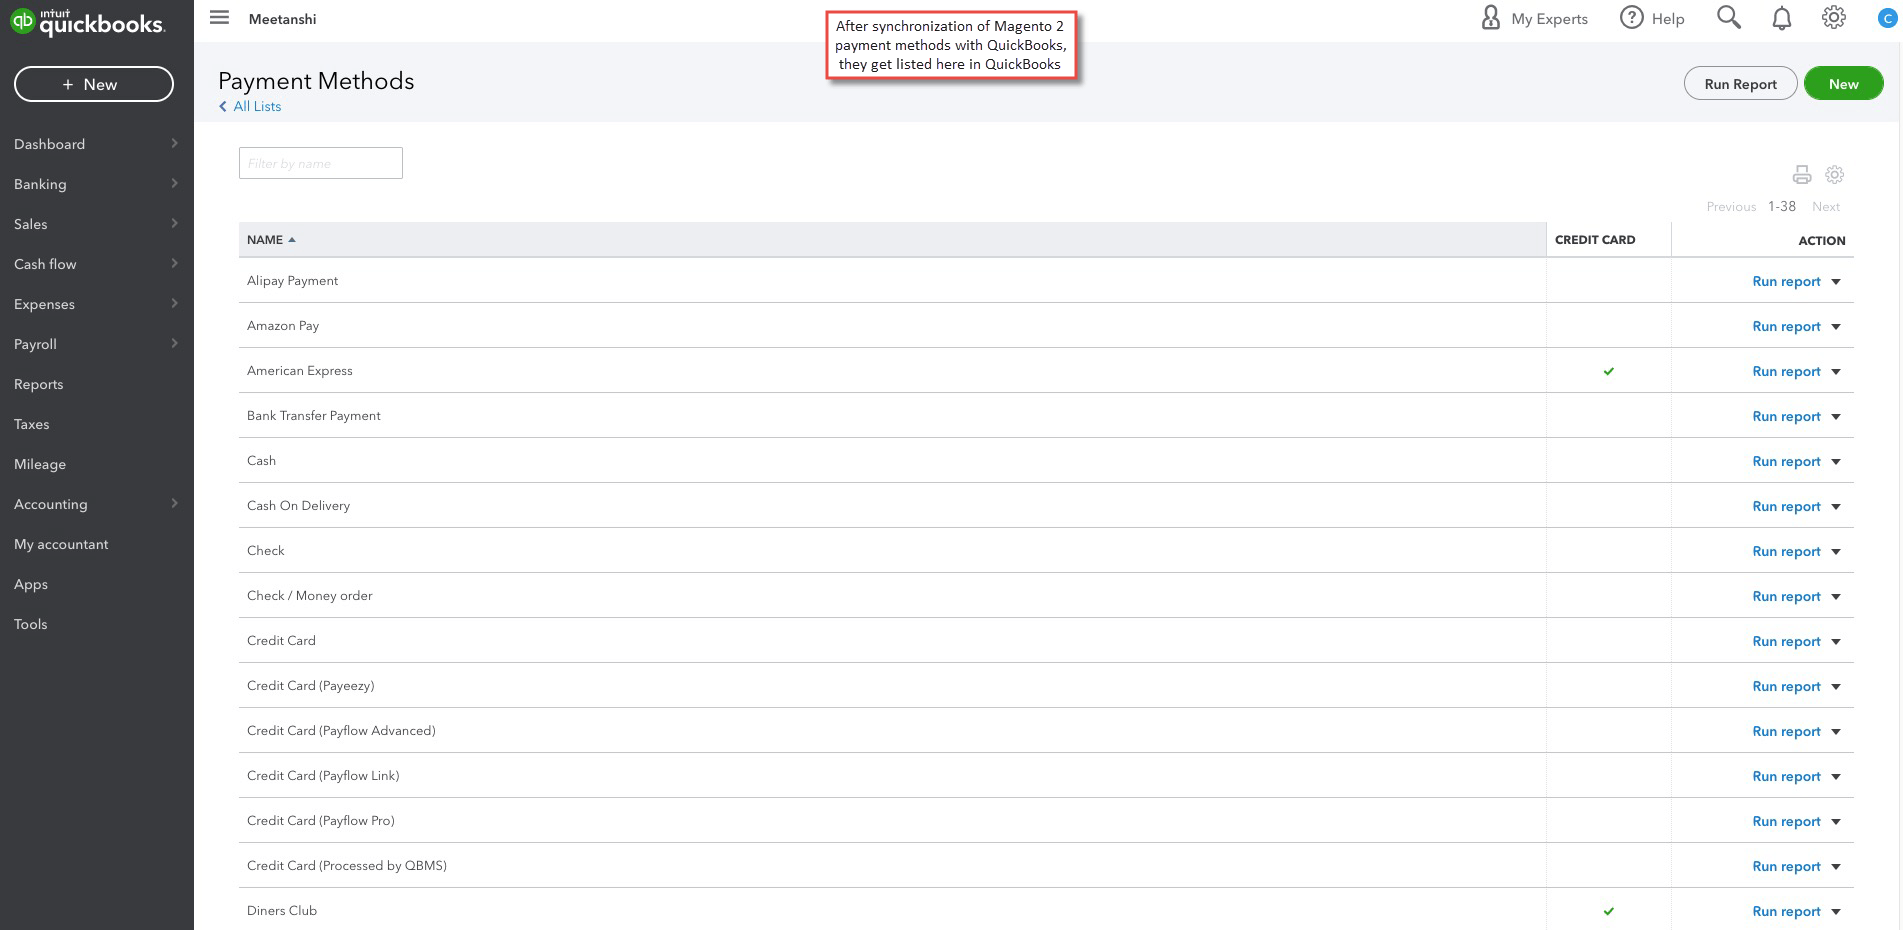This screenshot has height=930, width=1903.
Task: Run report for Alipay Payment
Action: [1786, 281]
